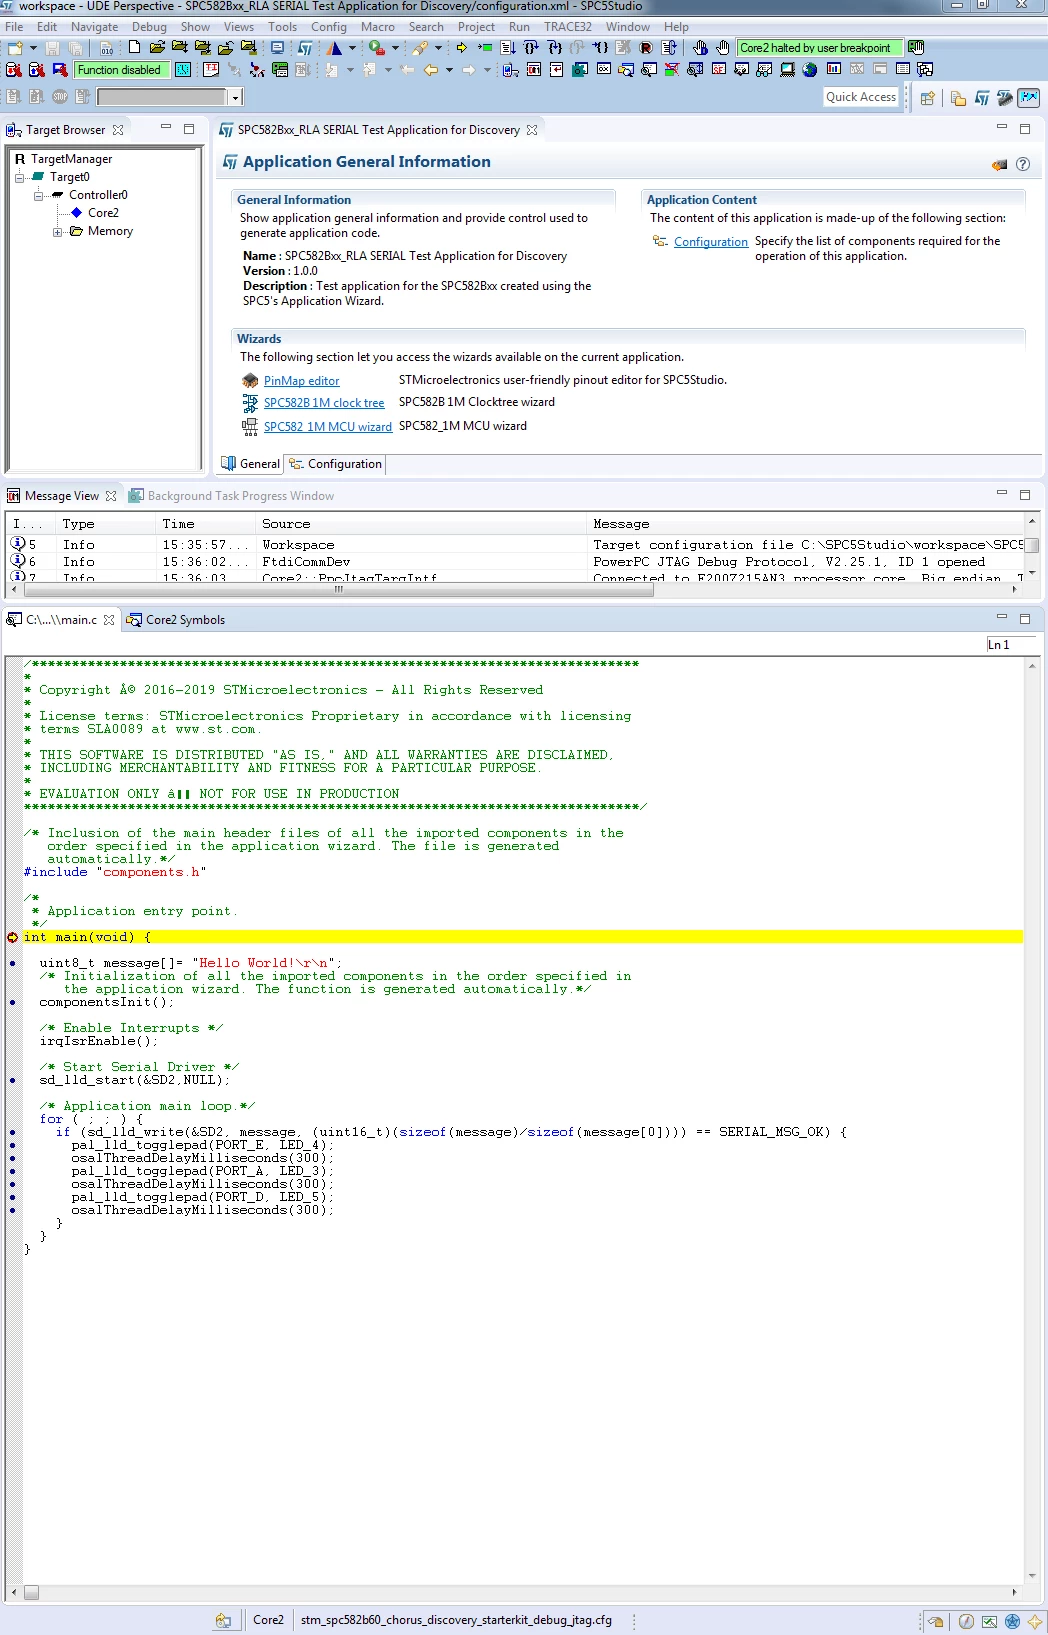1048x1635 pixels.
Task: Click the Source column header in Message View
Action: [421, 524]
